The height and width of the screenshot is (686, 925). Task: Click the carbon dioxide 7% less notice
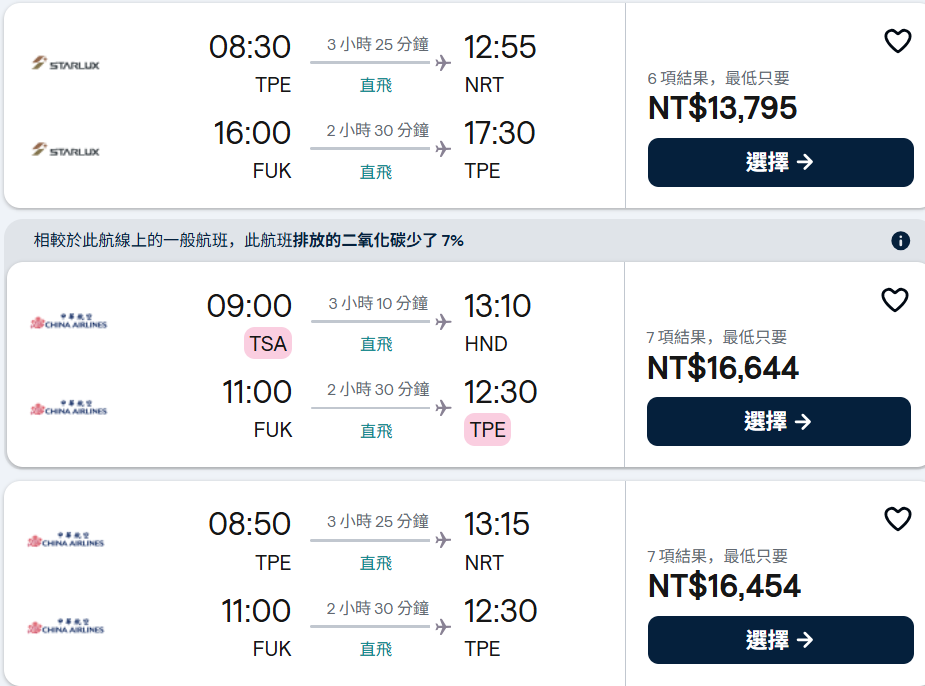pos(249,241)
